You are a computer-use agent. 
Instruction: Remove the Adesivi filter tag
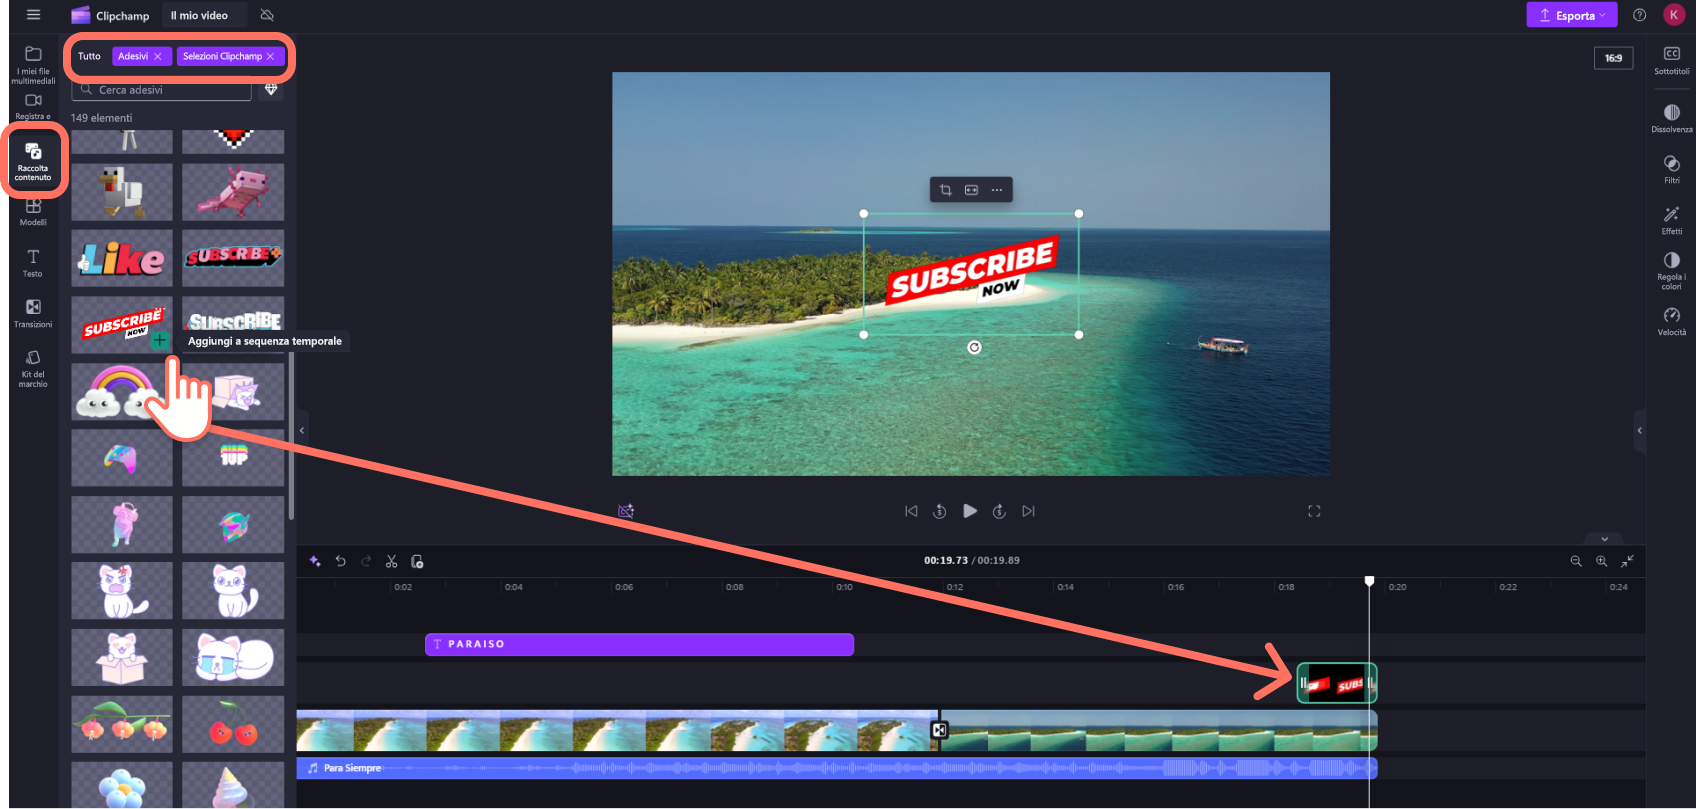pyautogui.click(x=158, y=56)
